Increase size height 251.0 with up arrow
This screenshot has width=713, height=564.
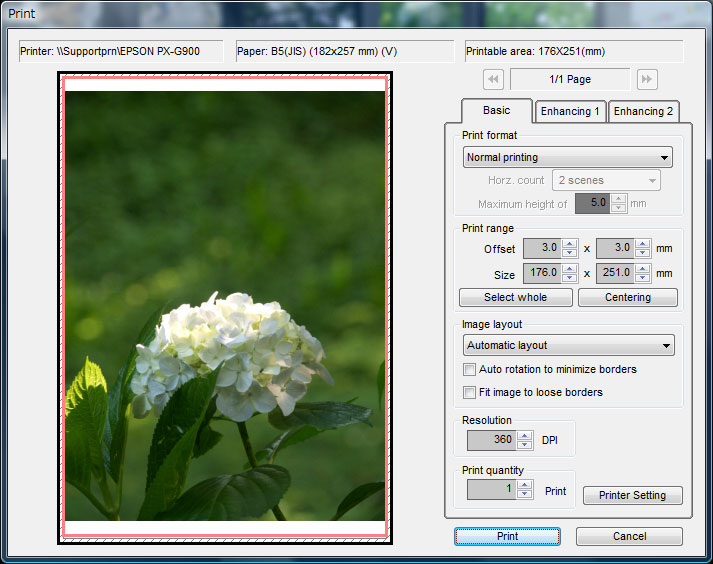(x=643, y=268)
